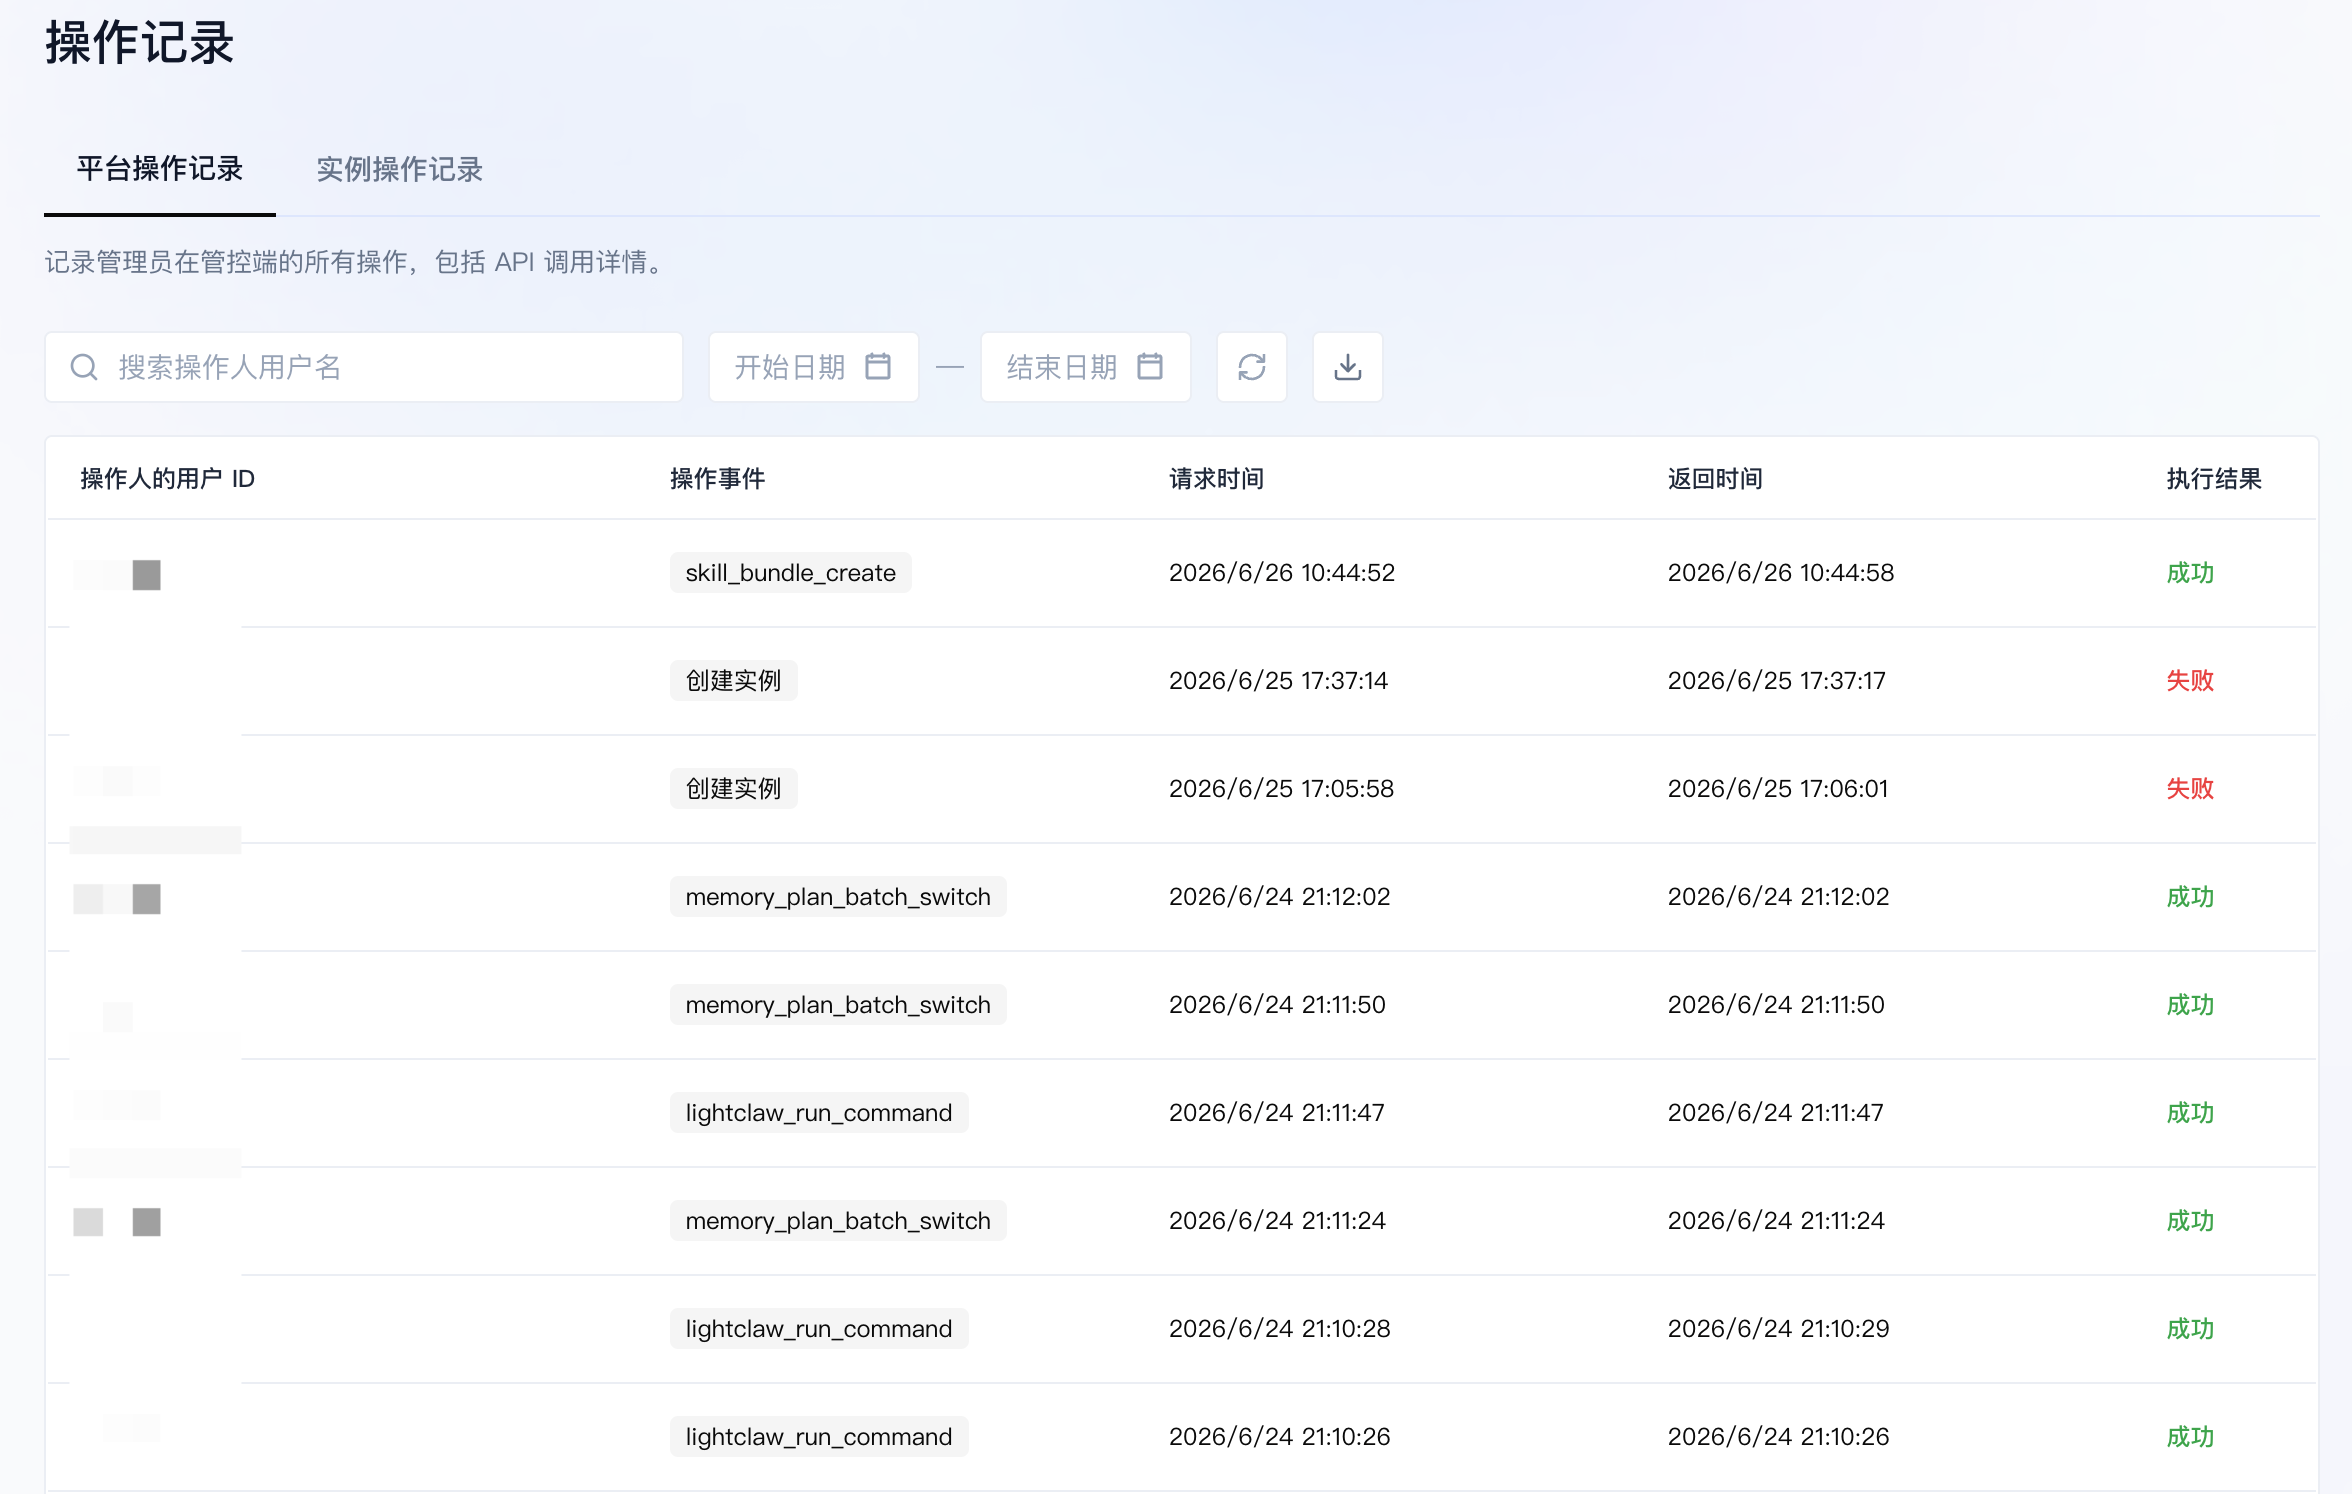Click request time 2026/6/26 10:44:52
This screenshot has width=2352, height=1494.
pyautogui.click(x=1281, y=573)
